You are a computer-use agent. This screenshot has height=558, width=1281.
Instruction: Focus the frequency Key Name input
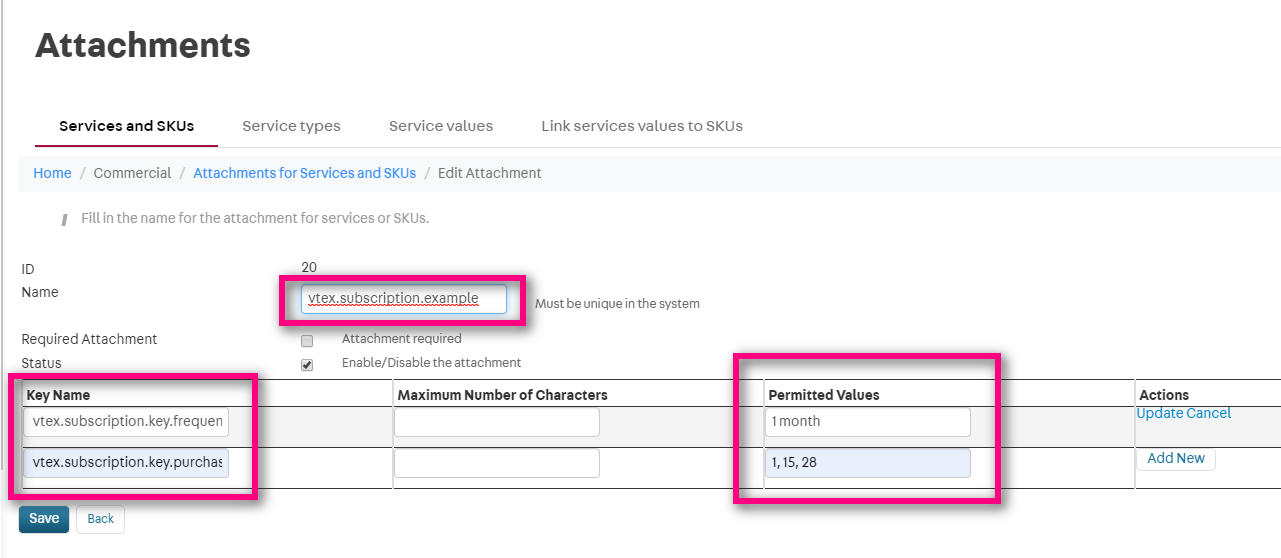pyautogui.click(x=126, y=422)
